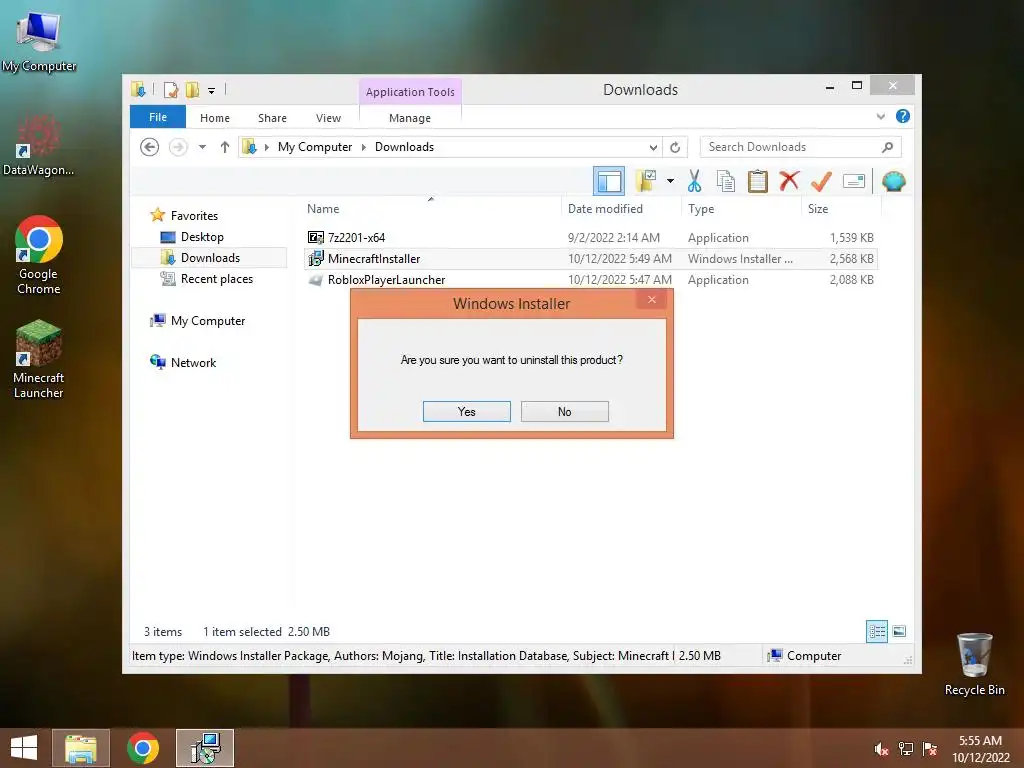Viewport: 1024px width, 768px height.
Task: Sort by the Name column header
Action: [323, 209]
